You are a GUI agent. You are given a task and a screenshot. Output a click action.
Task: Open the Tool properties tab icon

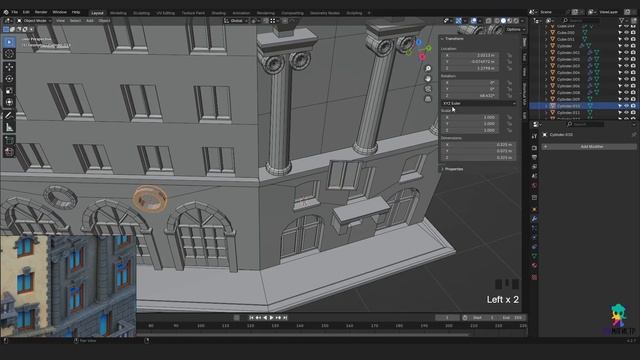[x=534, y=136]
